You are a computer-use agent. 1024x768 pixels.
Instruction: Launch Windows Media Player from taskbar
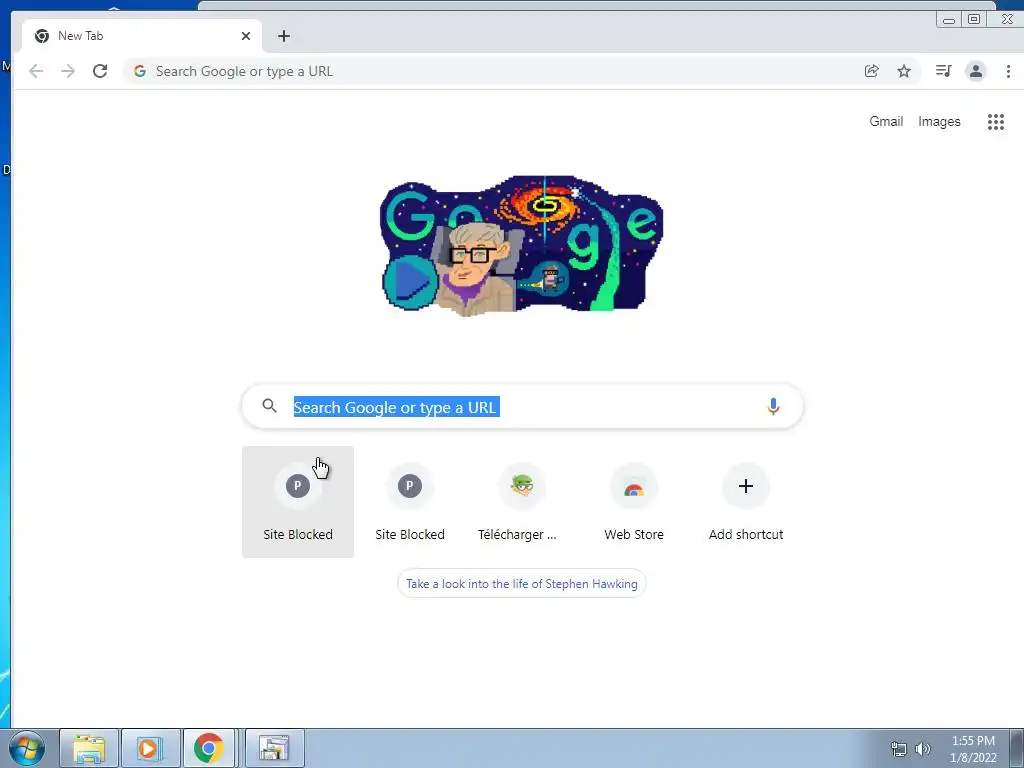tap(149, 748)
